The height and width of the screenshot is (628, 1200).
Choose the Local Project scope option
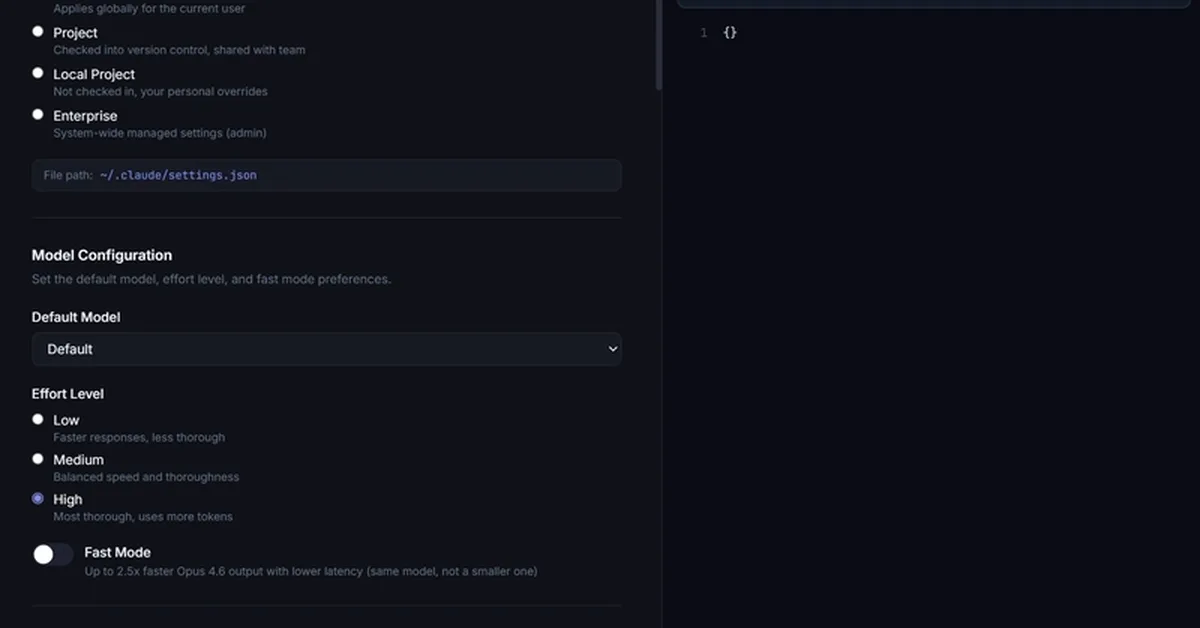point(37,72)
